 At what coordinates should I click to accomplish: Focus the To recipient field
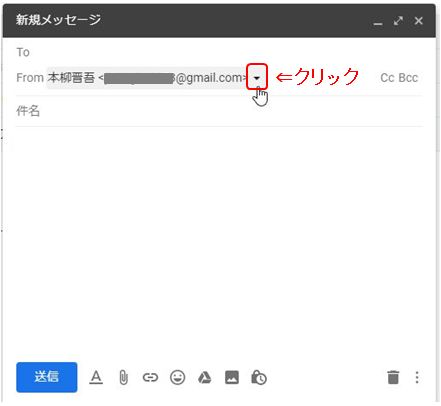coord(220,52)
